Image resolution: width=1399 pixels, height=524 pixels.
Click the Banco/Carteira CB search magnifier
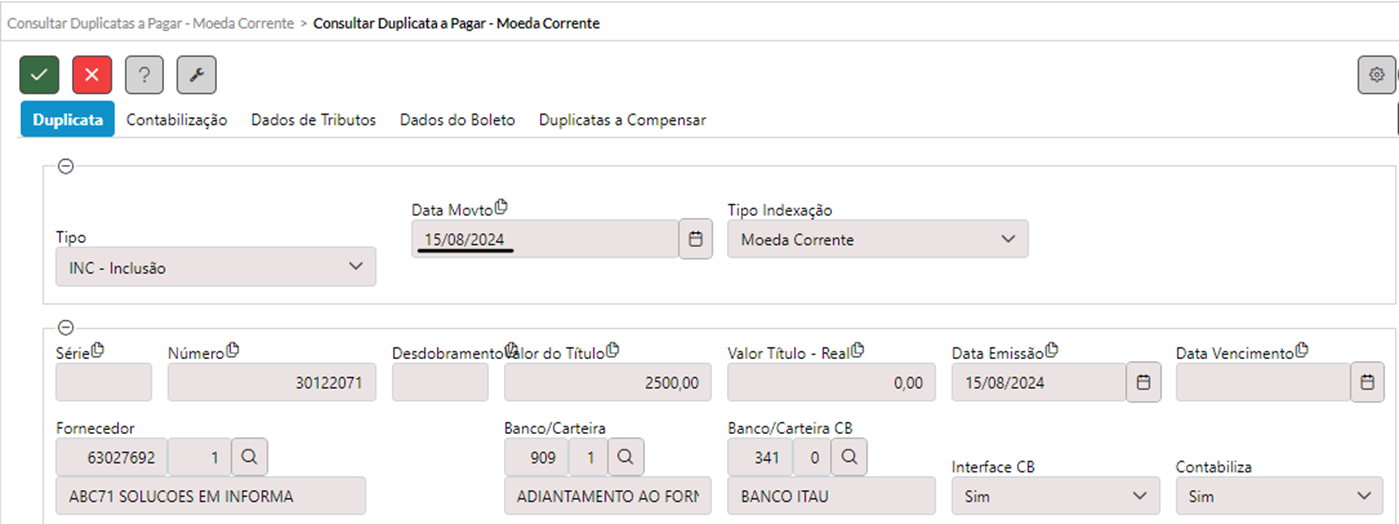[x=849, y=457]
